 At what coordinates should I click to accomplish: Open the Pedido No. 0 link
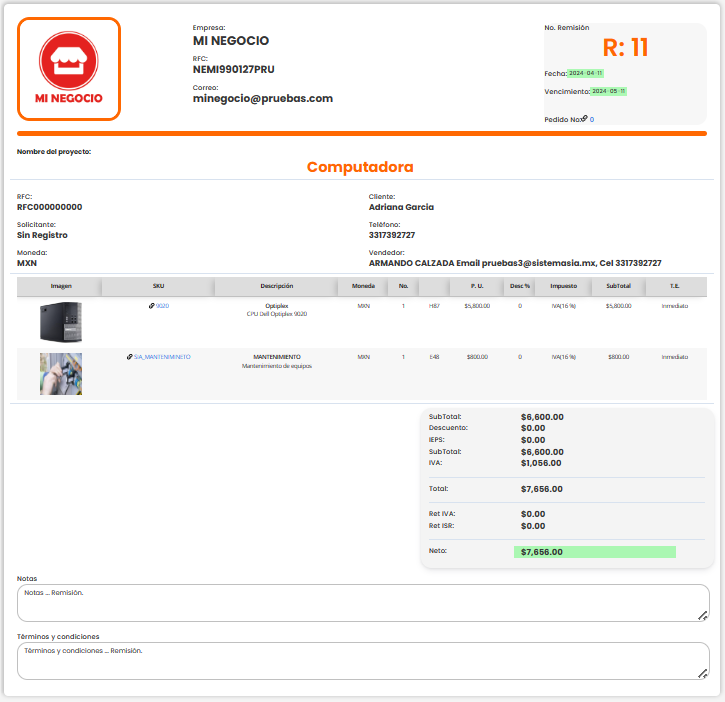pos(592,120)
